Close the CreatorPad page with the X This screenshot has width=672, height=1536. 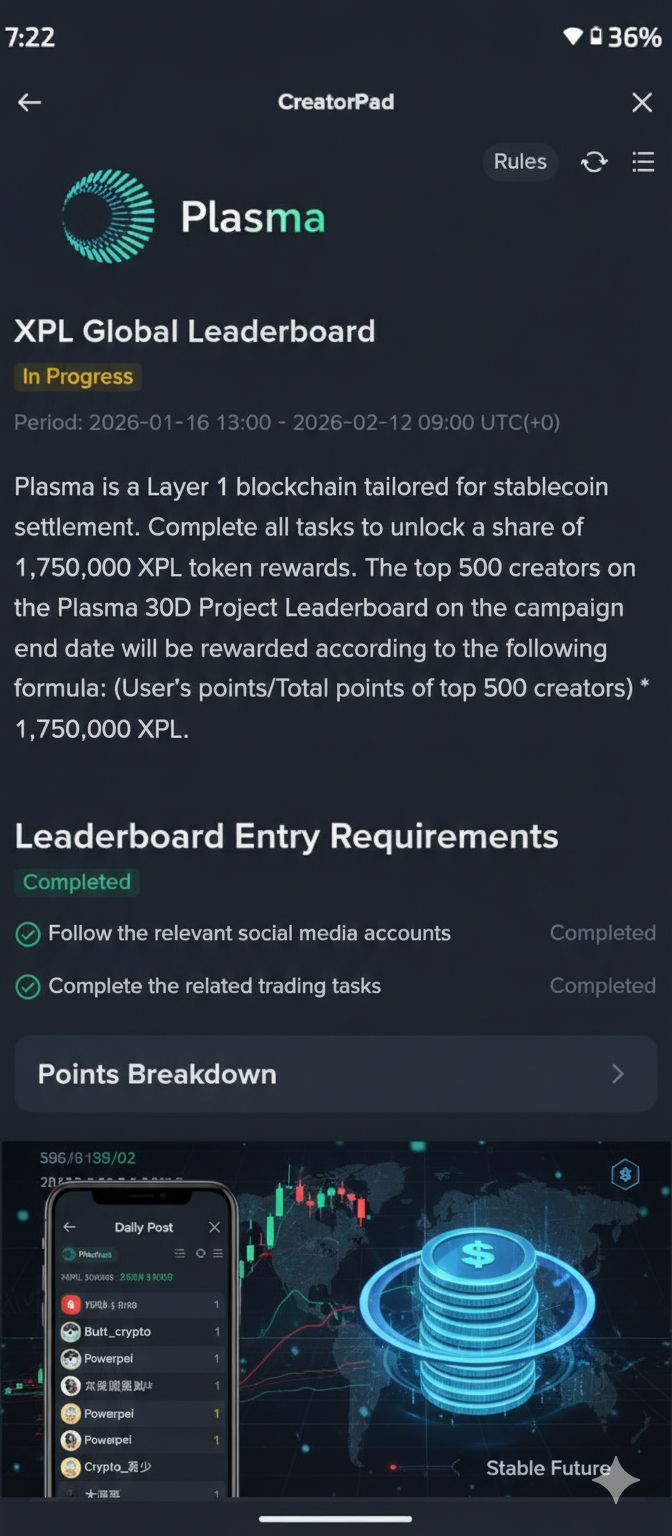[642, 102]
